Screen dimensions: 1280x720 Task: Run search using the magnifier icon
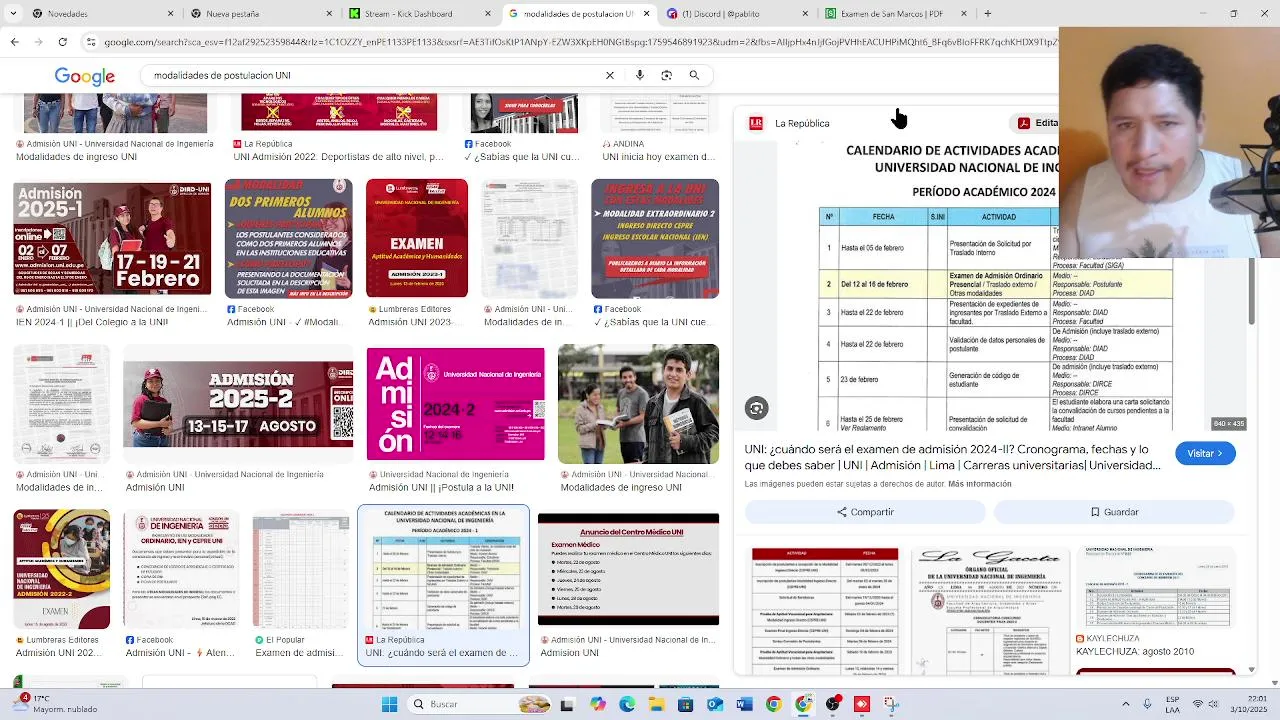(694, 75)
